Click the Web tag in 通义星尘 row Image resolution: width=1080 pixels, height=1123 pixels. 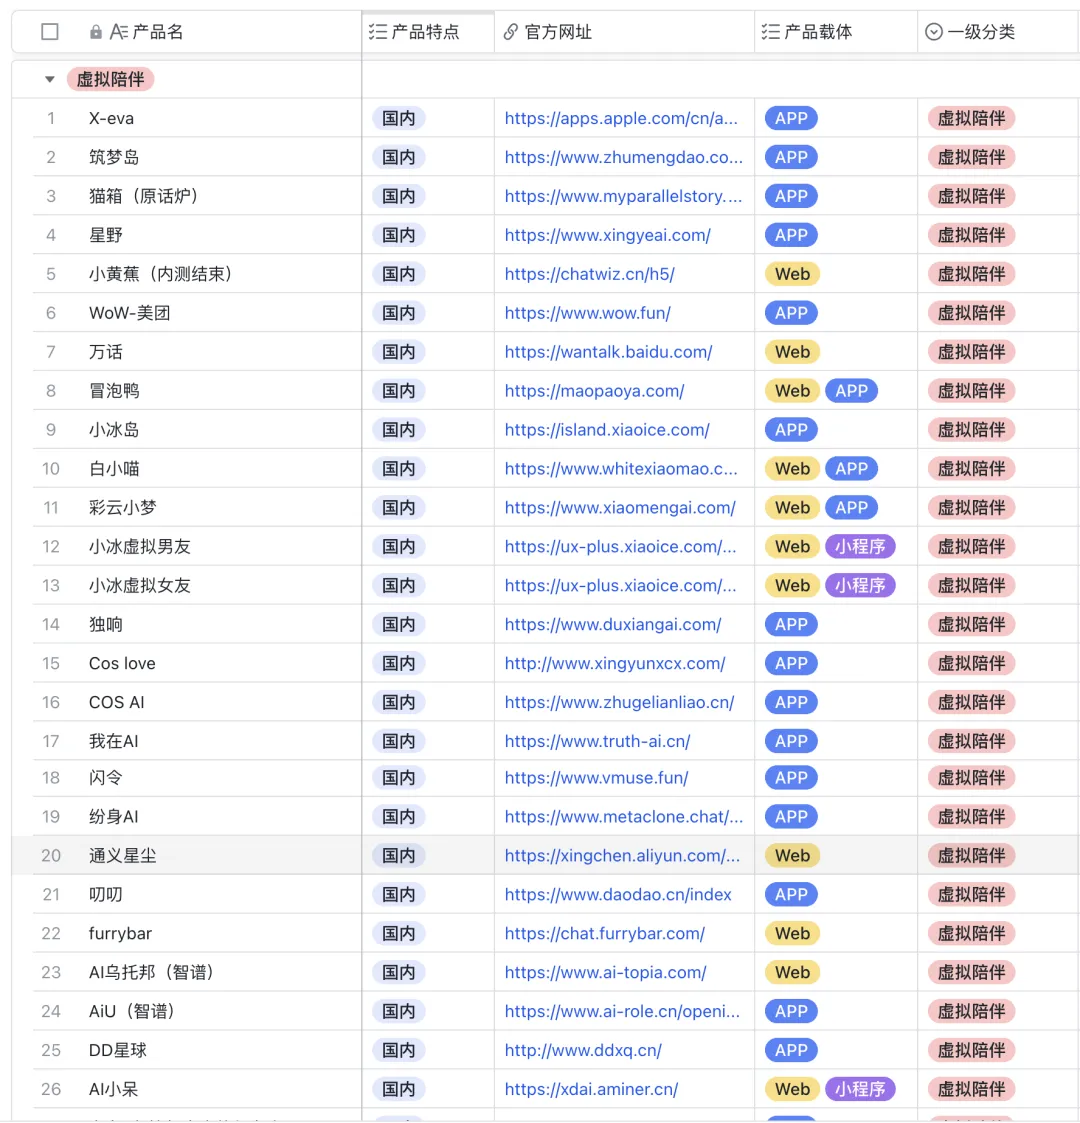(792, 856)
